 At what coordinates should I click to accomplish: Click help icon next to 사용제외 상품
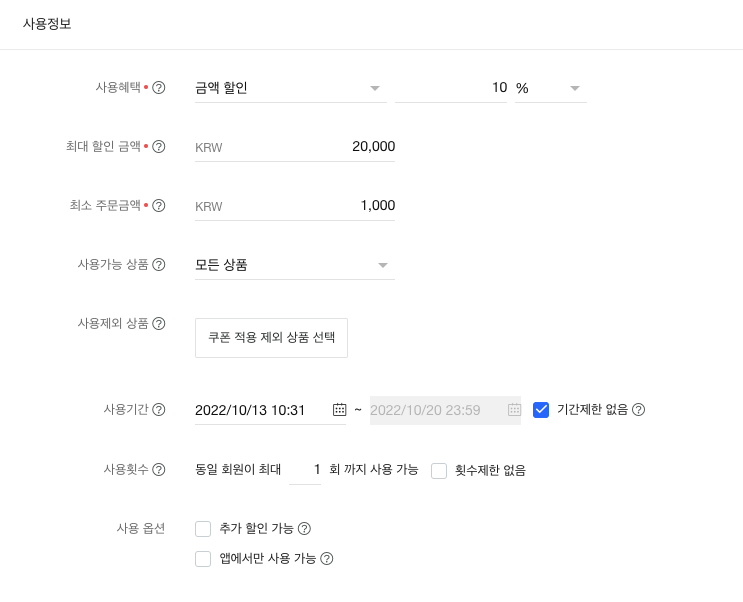pos(159,324)
